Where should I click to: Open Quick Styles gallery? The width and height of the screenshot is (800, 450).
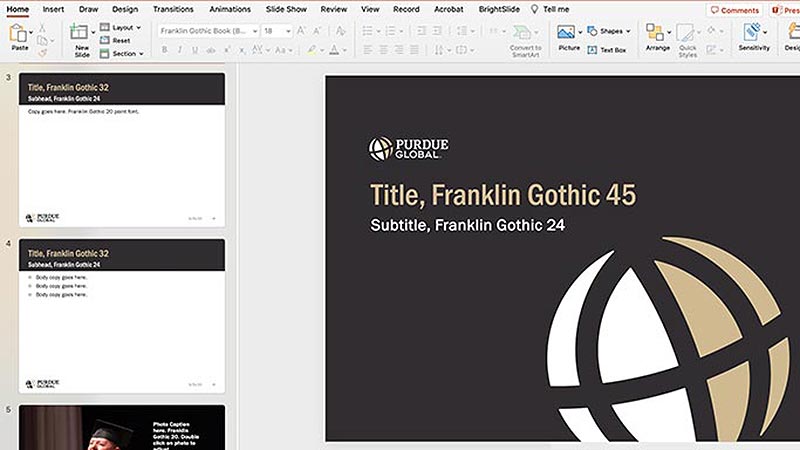pyautogui.click(x=687, y=40)
